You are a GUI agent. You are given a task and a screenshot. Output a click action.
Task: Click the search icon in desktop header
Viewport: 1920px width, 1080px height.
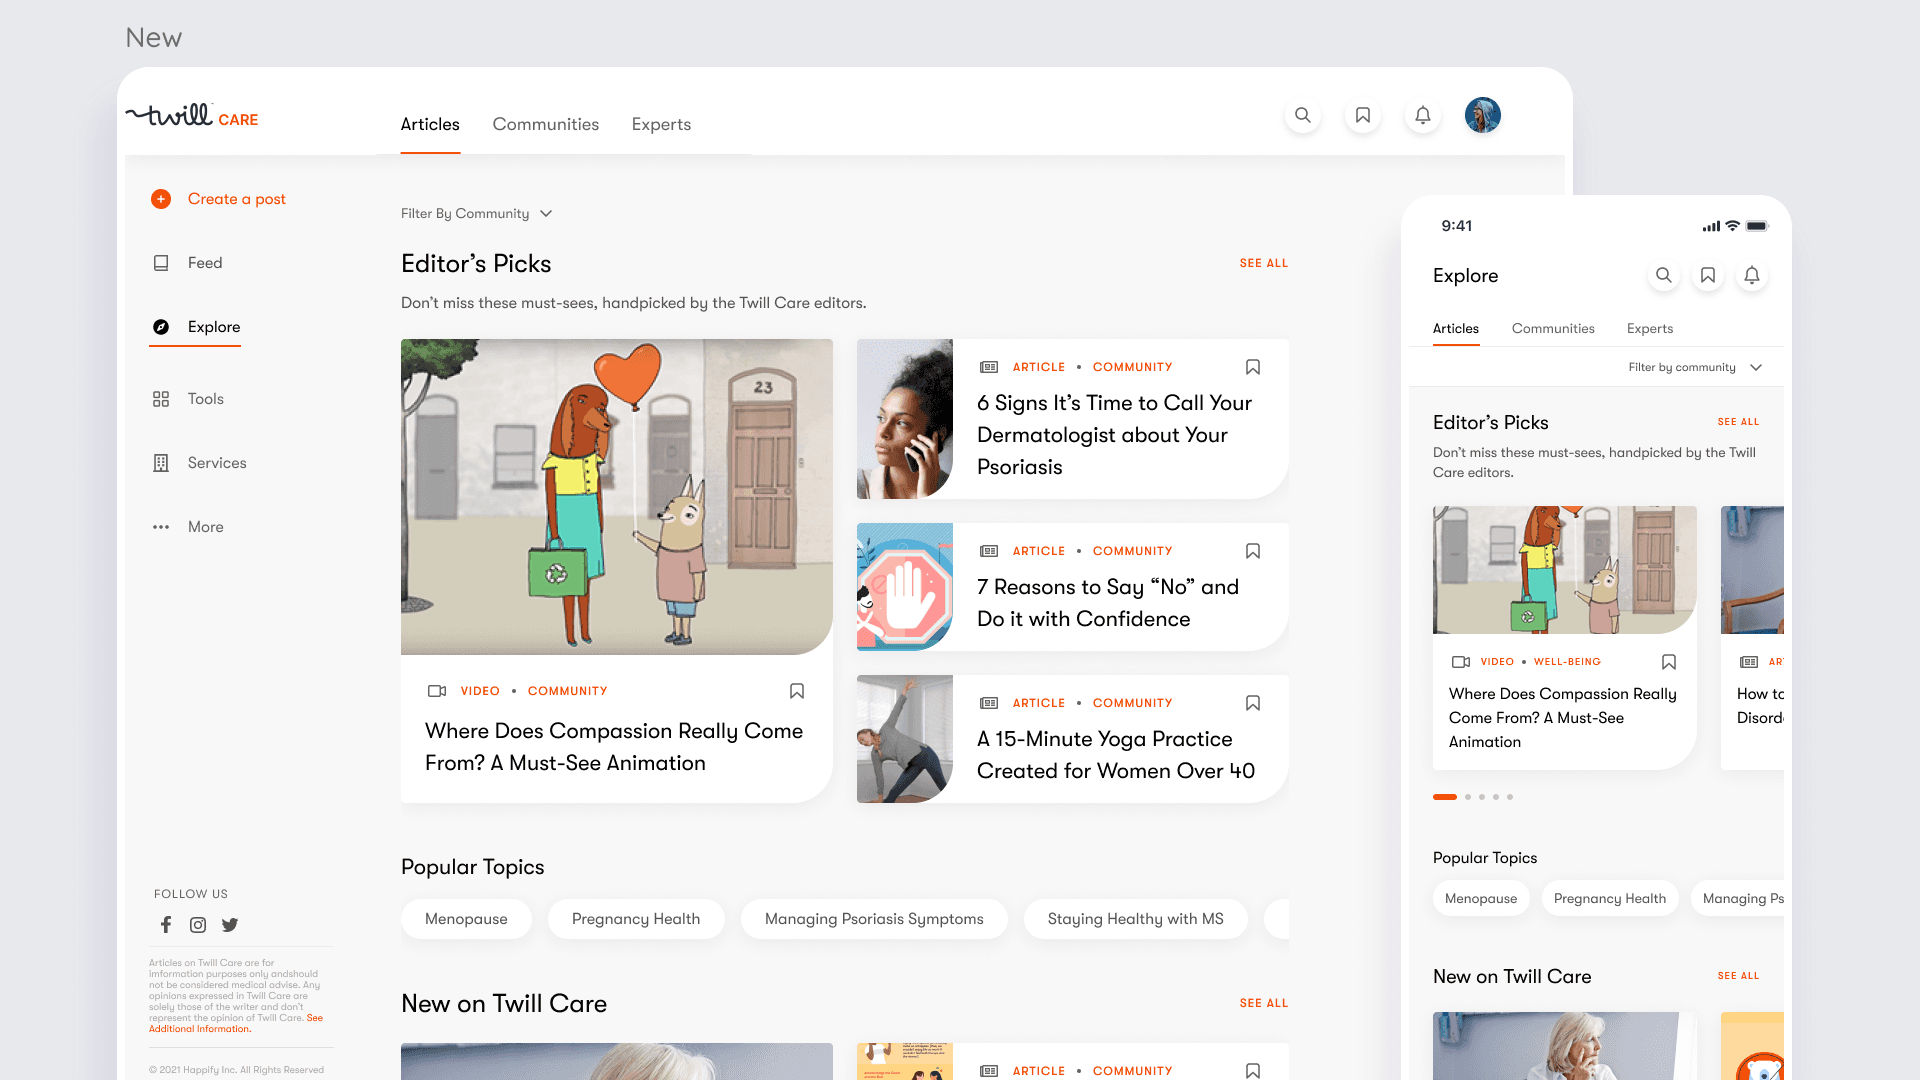(x=1302, y=115)
